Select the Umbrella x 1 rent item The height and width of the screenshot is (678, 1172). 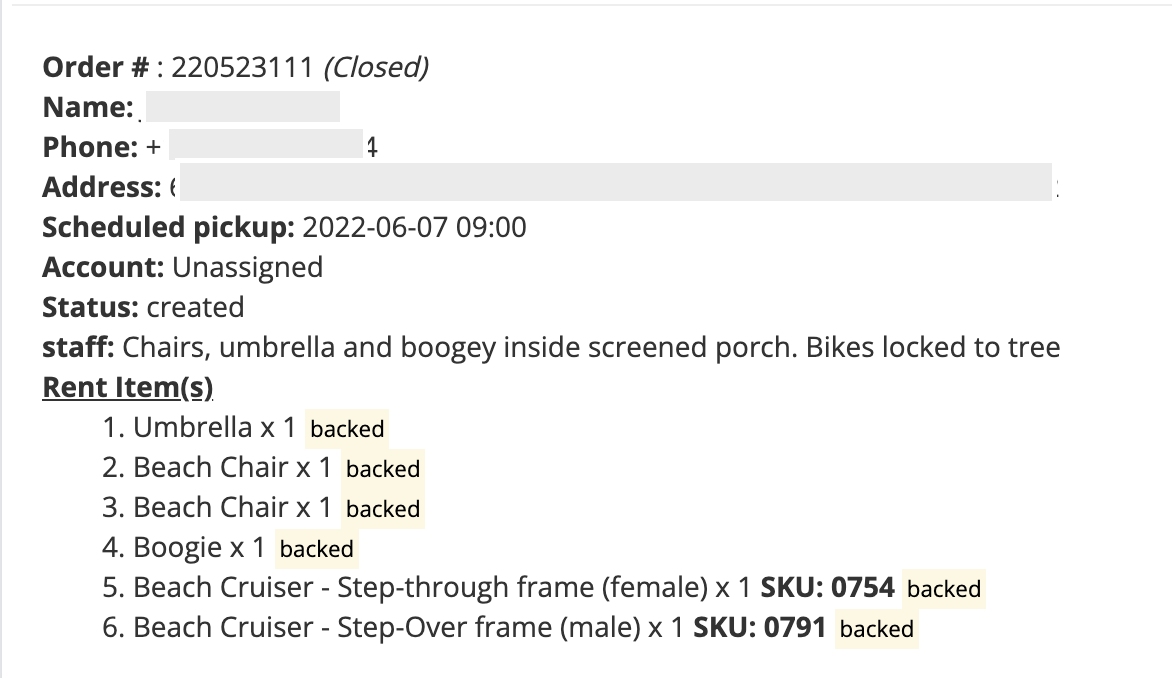pyautogui.click(x=199, y=428)
